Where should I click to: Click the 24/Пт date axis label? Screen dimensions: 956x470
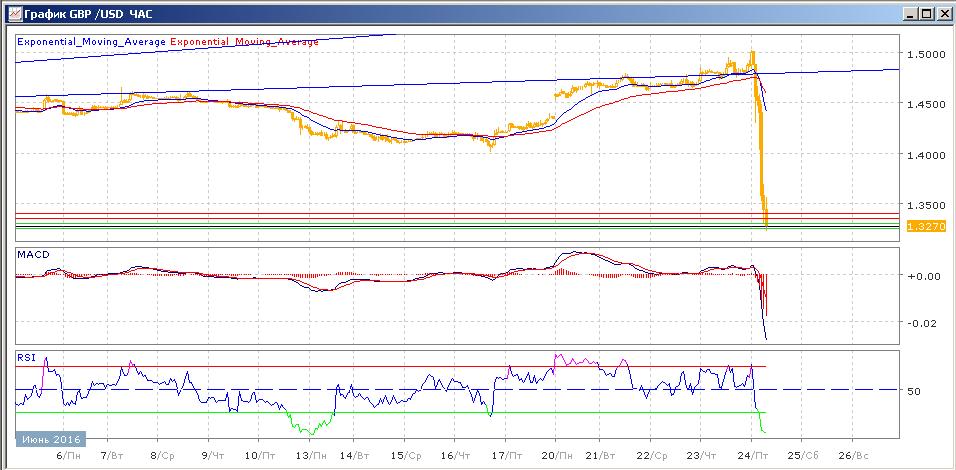point(758,456)
